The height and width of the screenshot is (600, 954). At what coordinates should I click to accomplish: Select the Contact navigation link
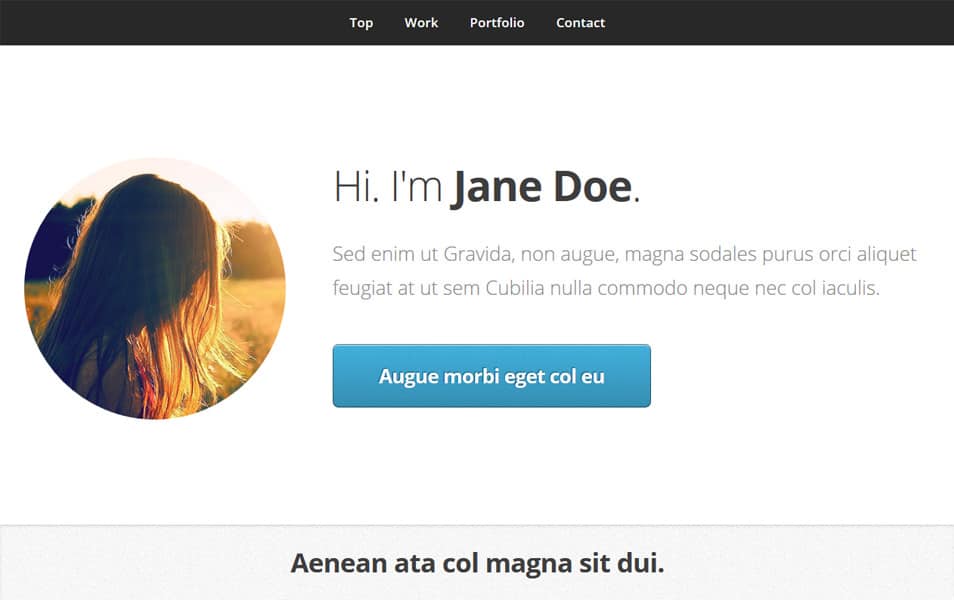[x=580, y=23]
